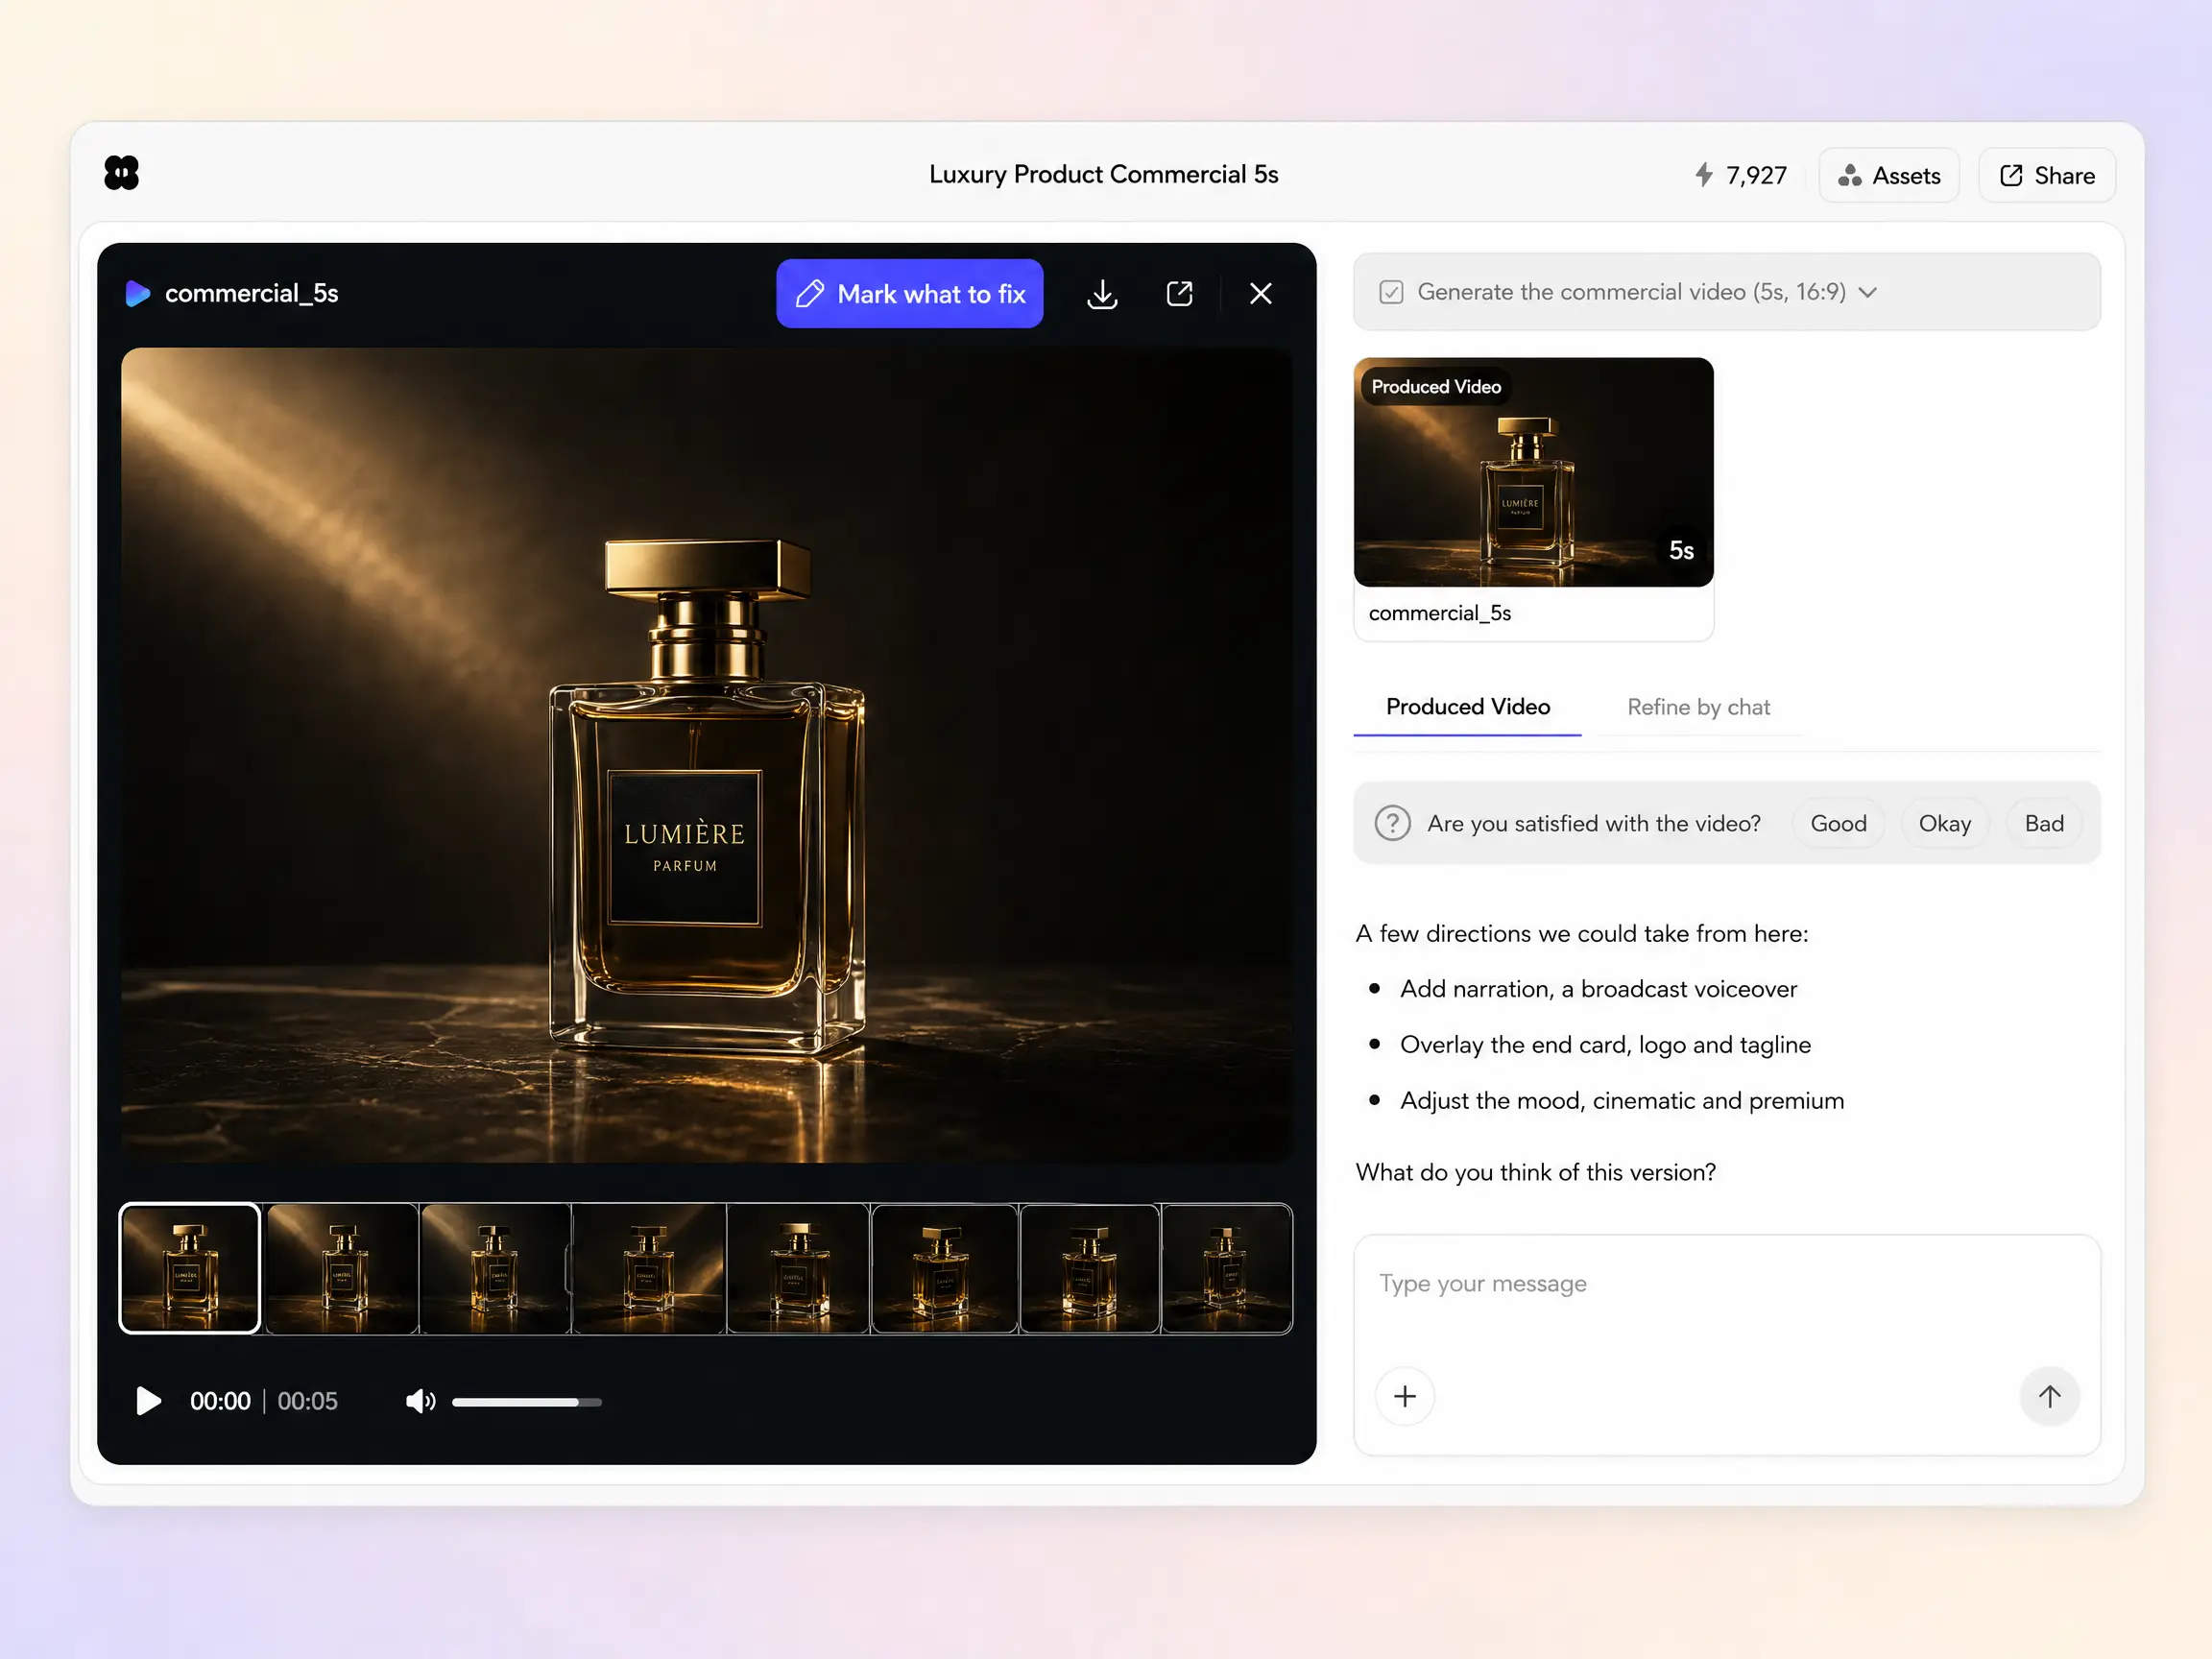Switch to the Produced Video tab

point(1467,707)
